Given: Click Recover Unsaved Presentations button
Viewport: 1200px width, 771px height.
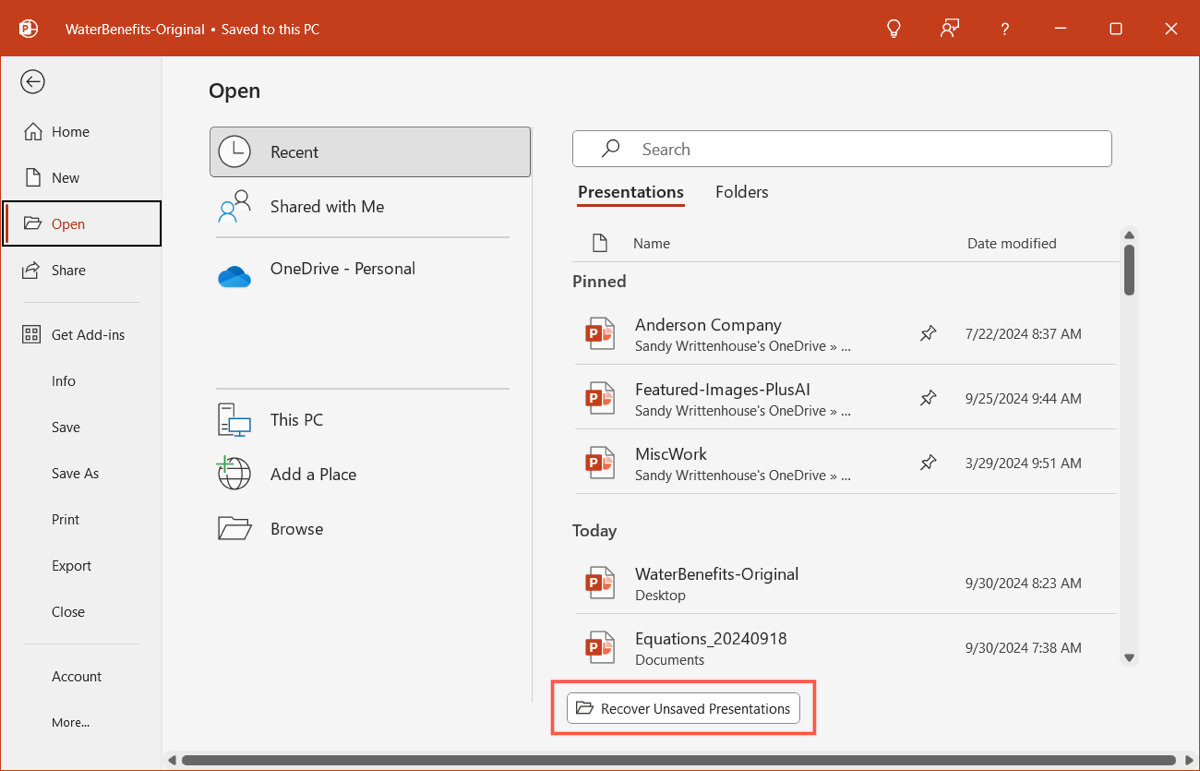Looking at the screenshot, I should pos(684,709).
